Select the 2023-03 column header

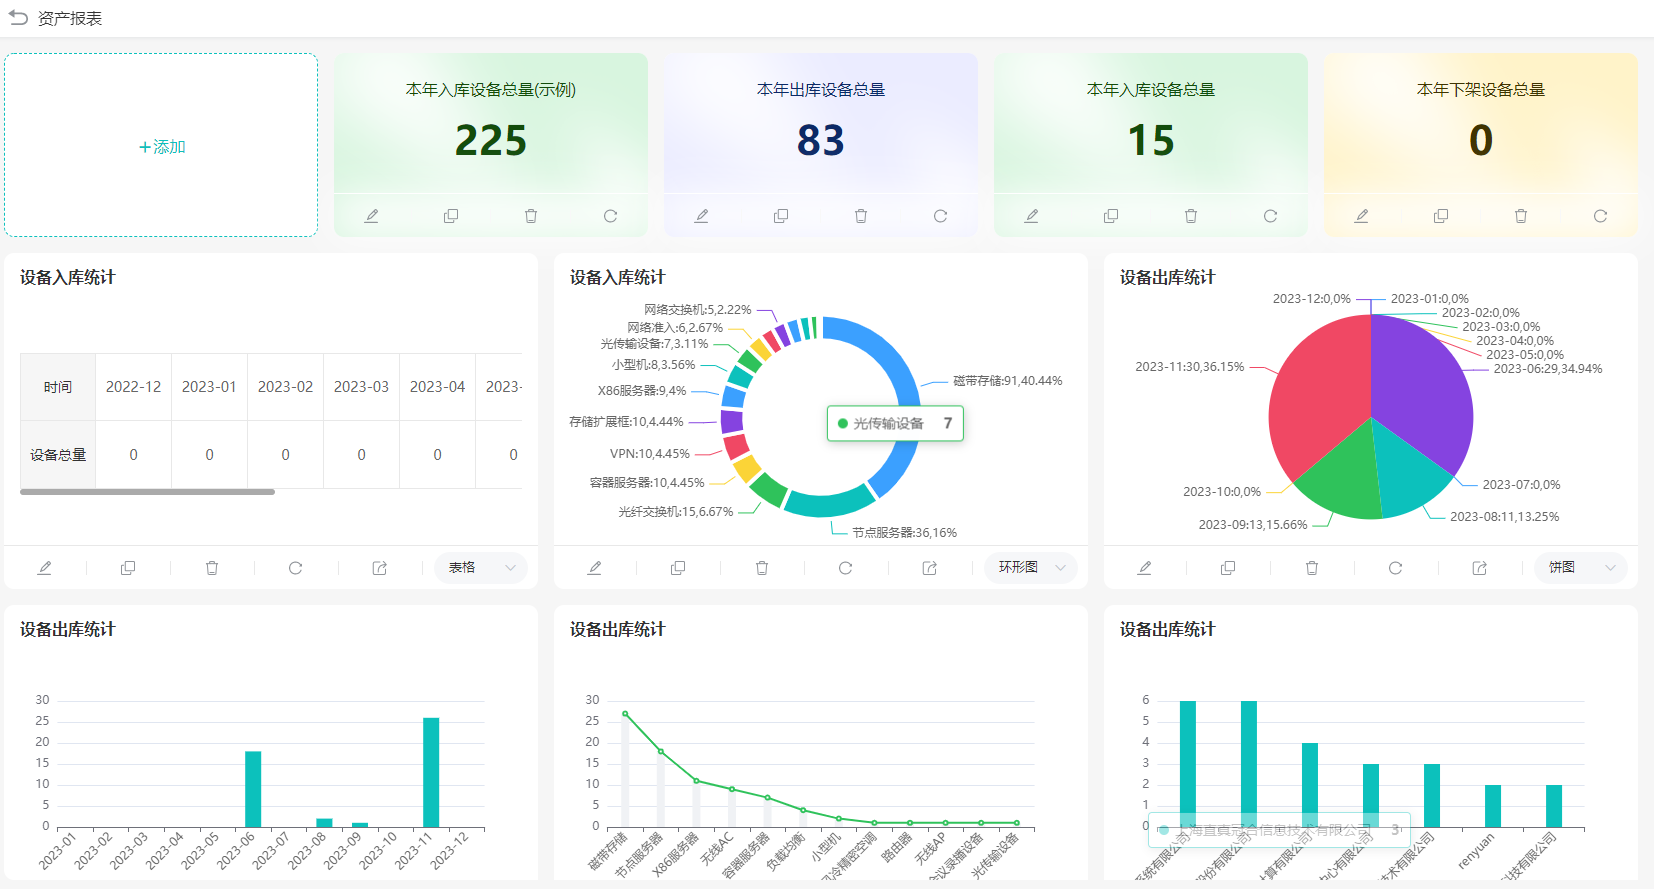(361, 387)
